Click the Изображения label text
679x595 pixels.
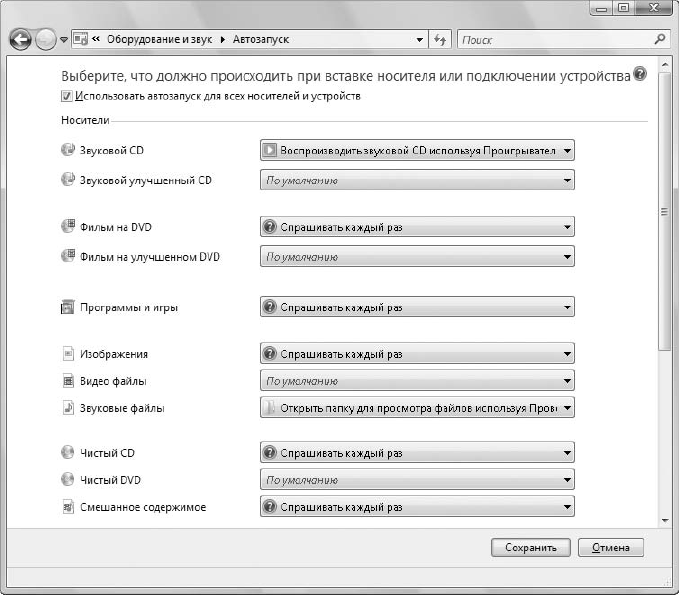tap(114, 354)
